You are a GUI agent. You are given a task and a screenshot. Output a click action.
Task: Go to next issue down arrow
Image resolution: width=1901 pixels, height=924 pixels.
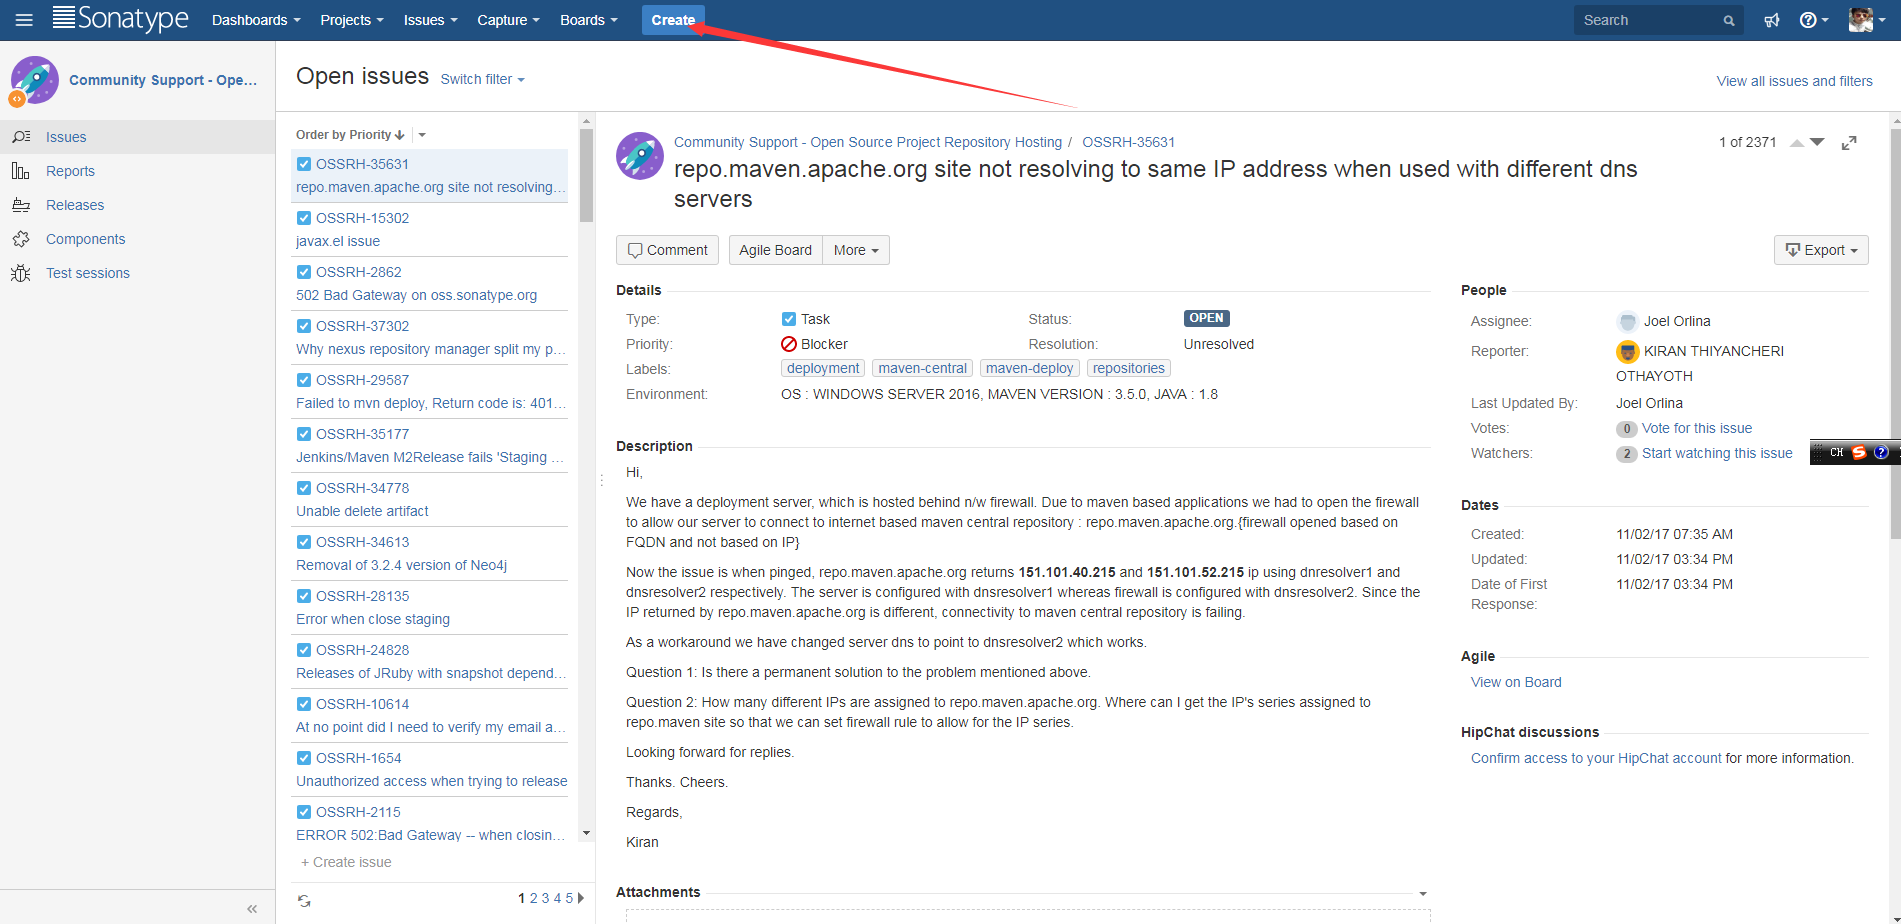(1817, 142)
